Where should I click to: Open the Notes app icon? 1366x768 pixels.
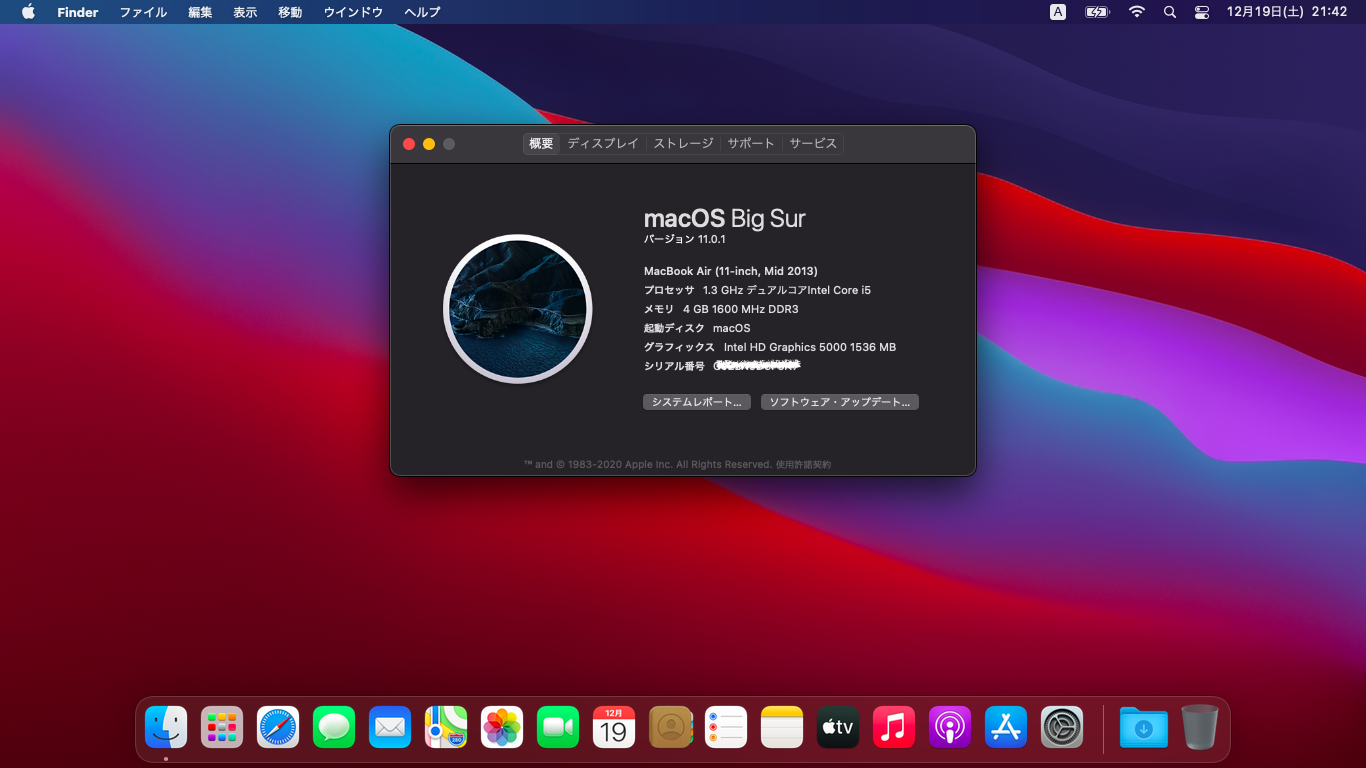coord(782,727)
